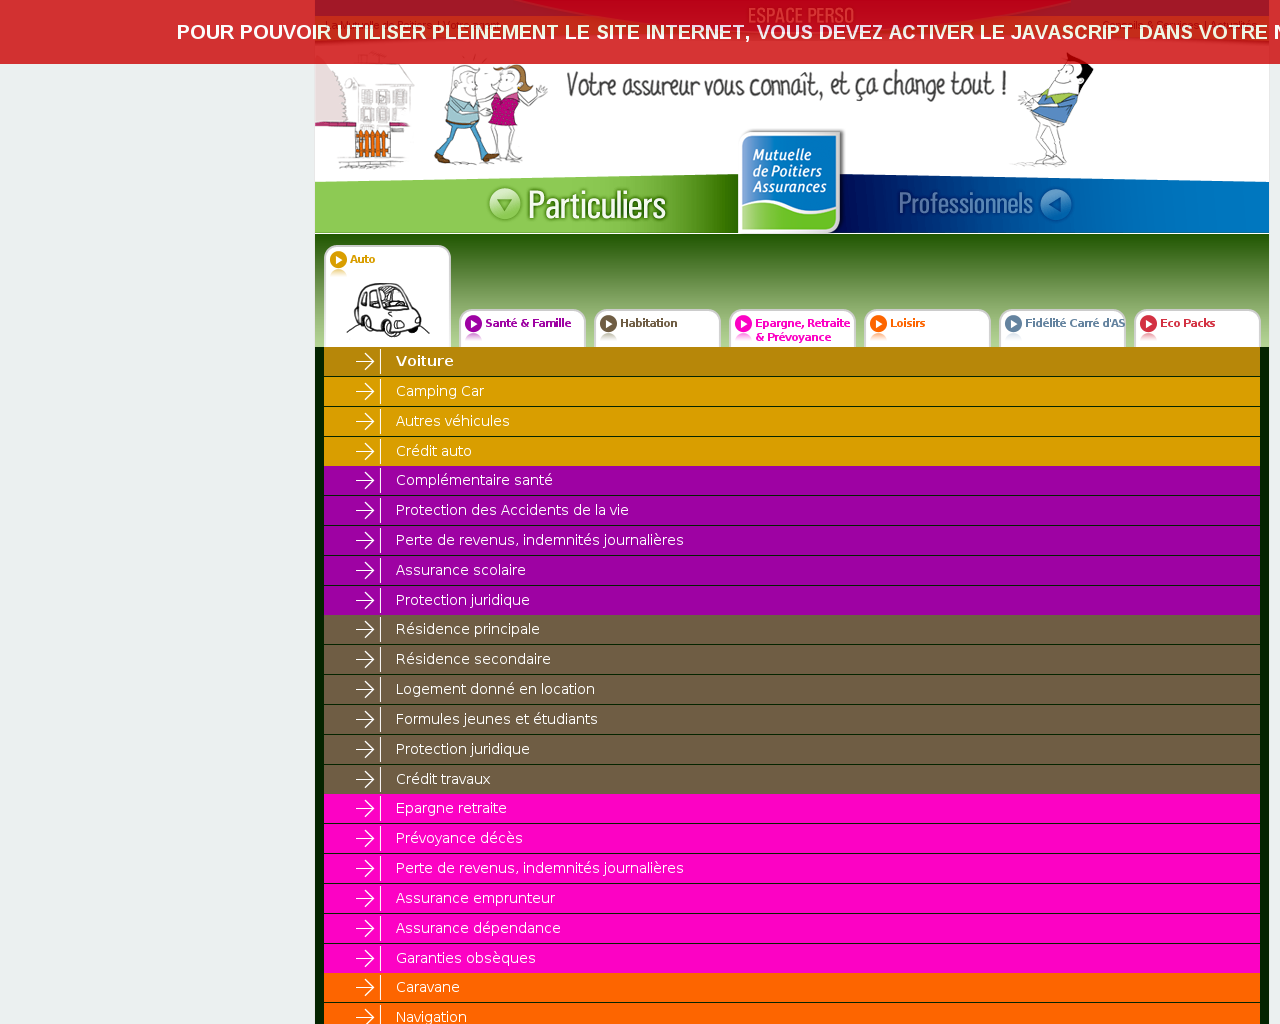The image size is (1280, 1024).
Task: Click the Particuliers green banner
Action: (527, 205)
